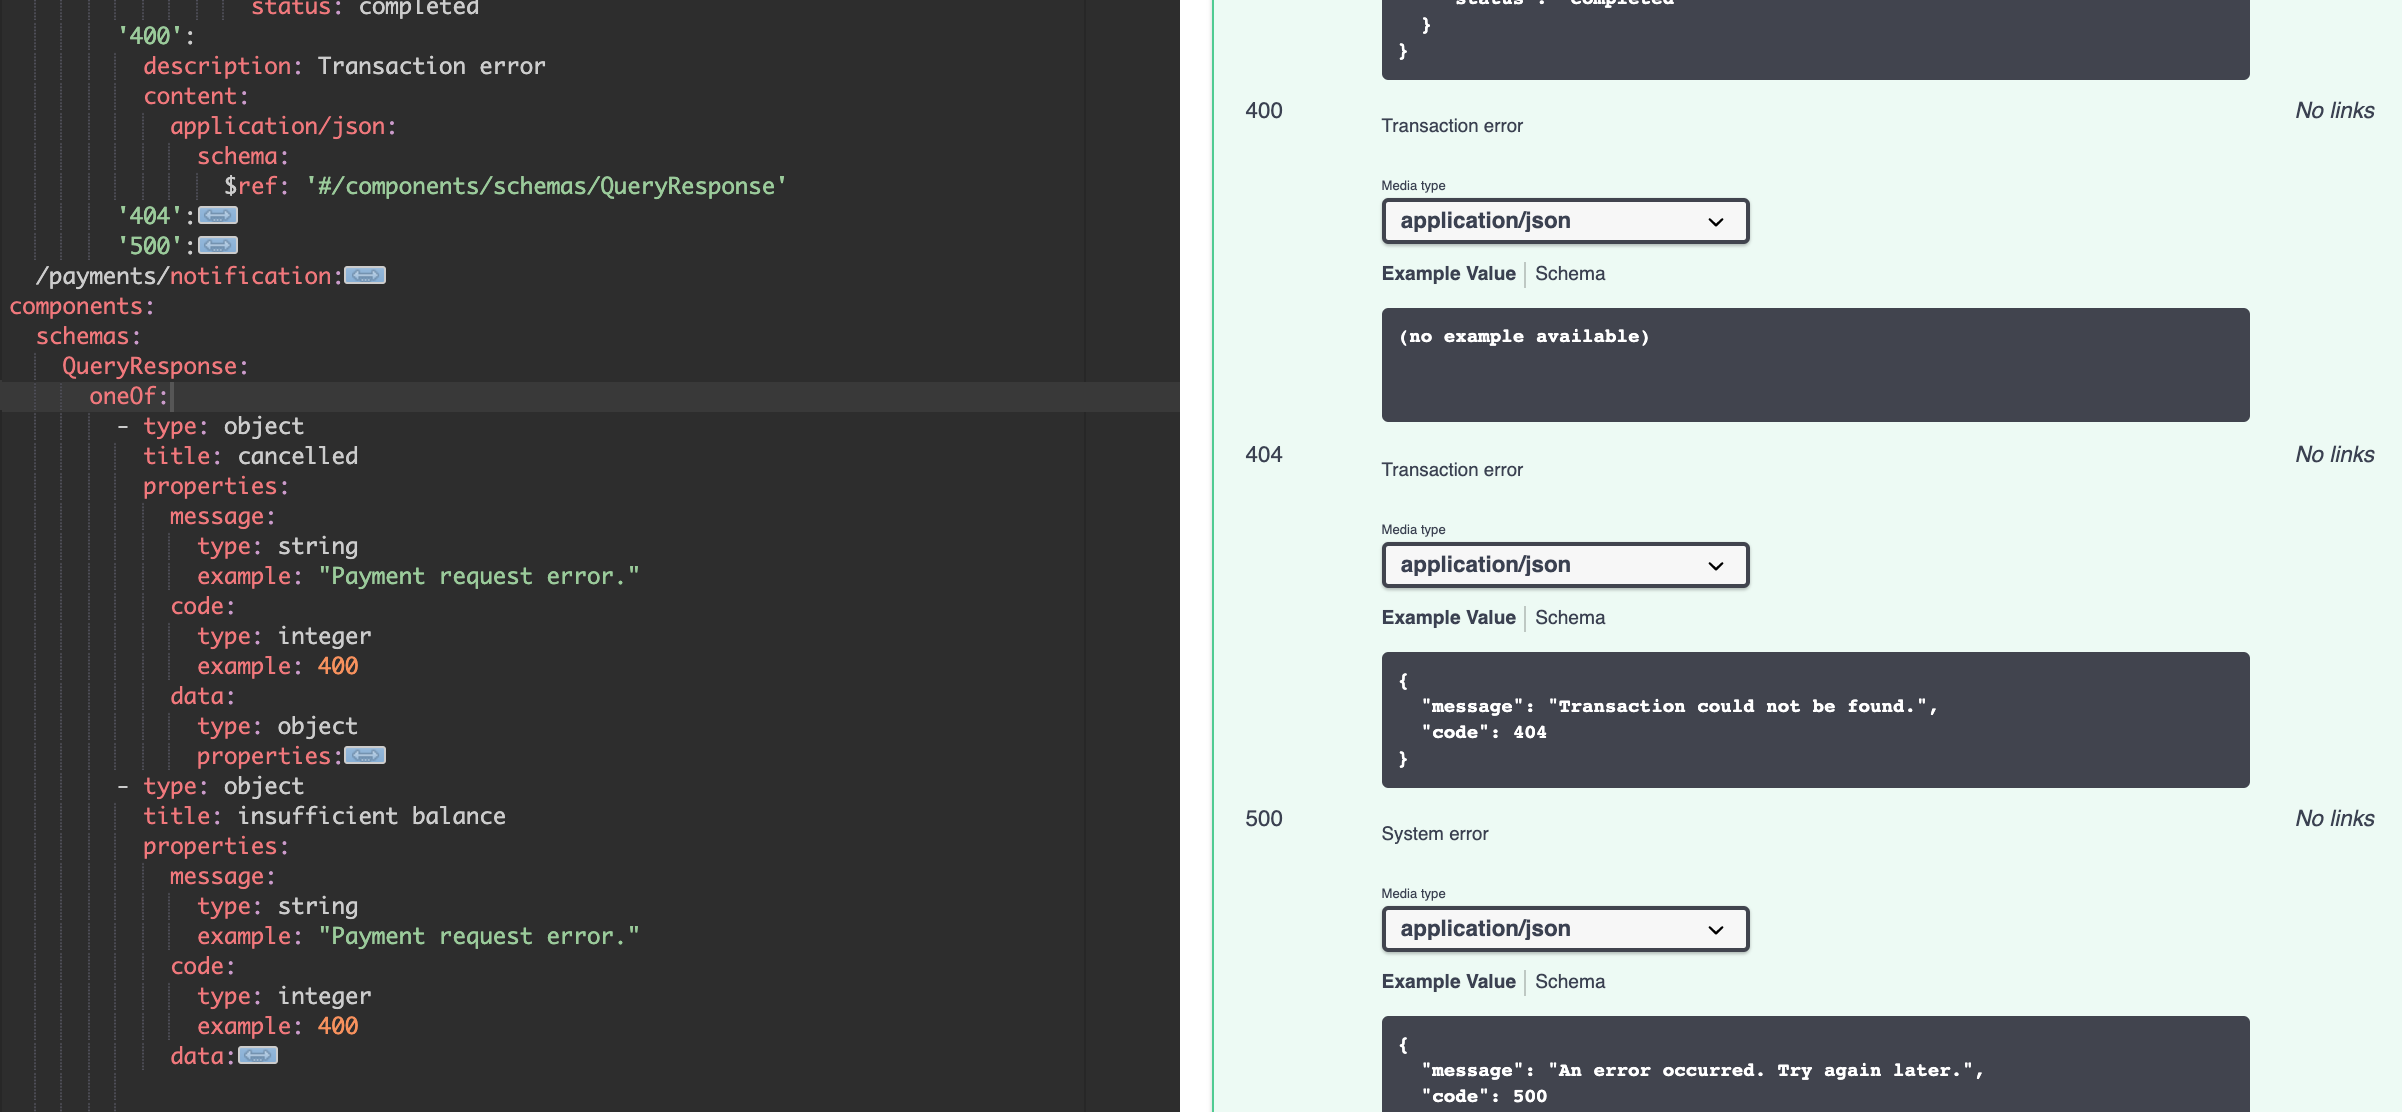
Task: Switch to Schema tab for 404 response
Action: 1570,617
